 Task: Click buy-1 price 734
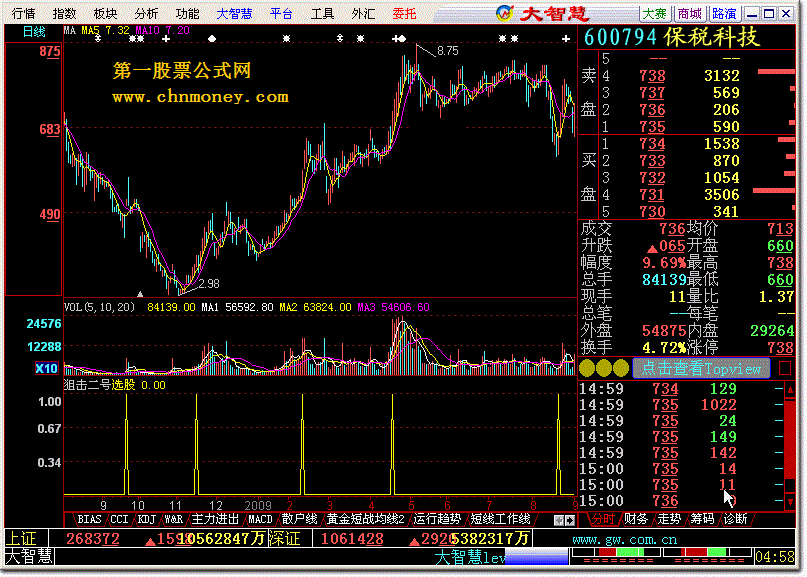tap(652, 144)
